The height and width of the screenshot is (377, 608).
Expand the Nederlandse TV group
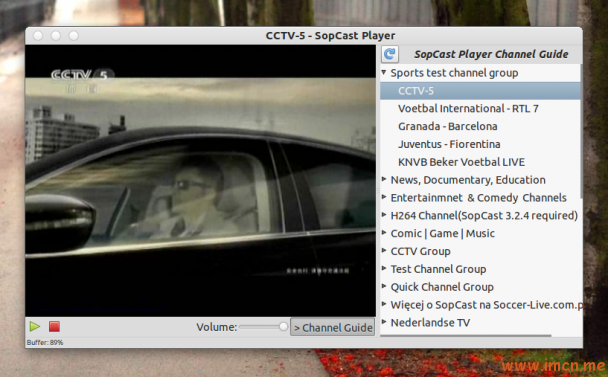[383, 322]
